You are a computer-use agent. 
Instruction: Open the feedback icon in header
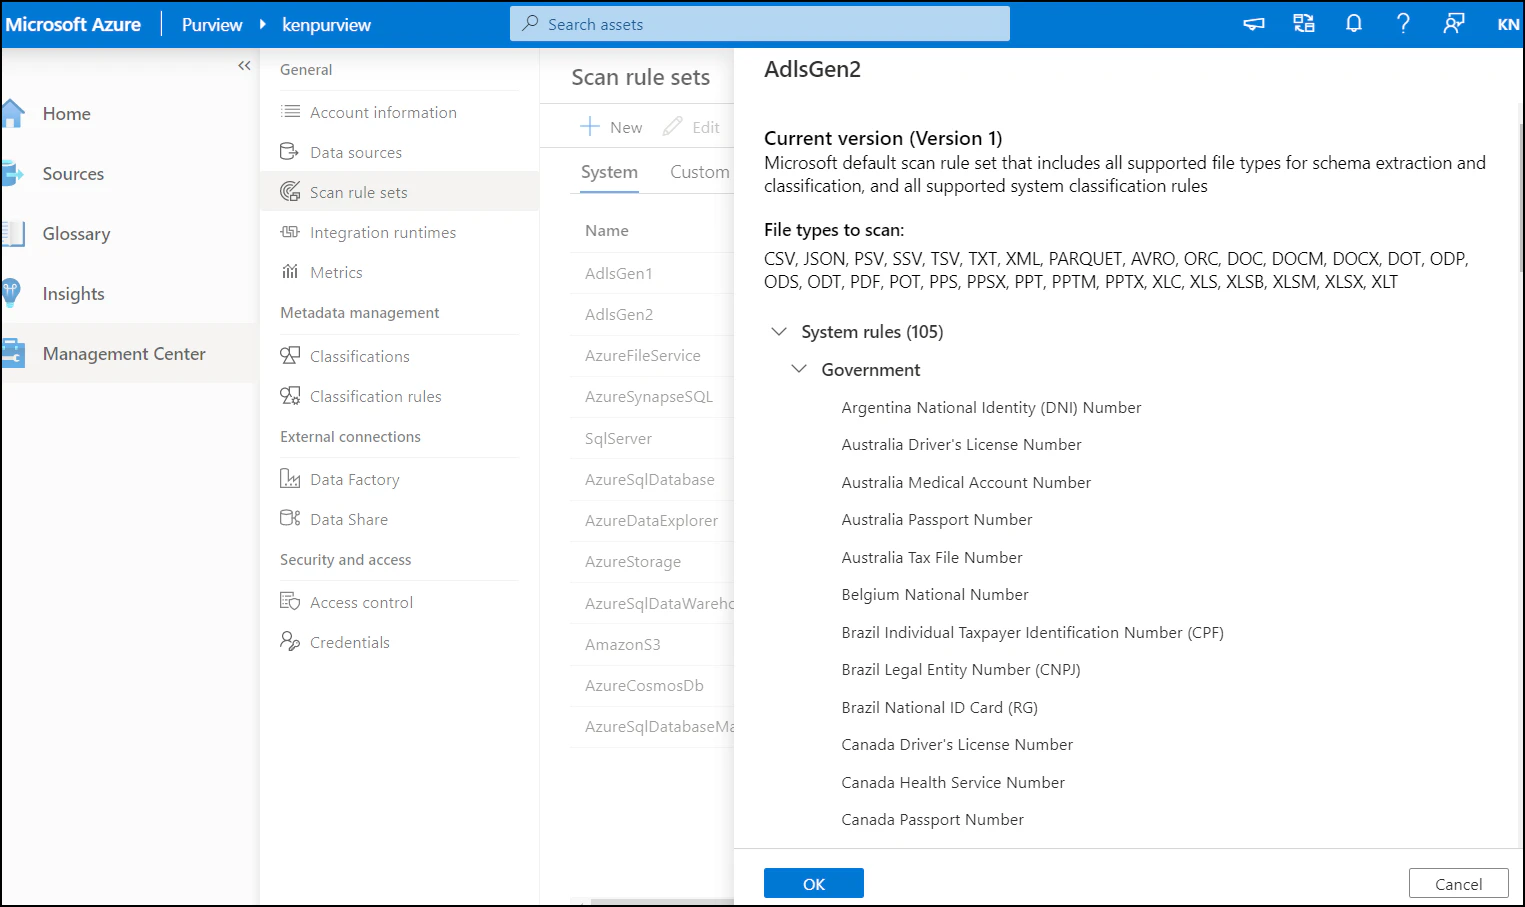(x=1454, y=24)
